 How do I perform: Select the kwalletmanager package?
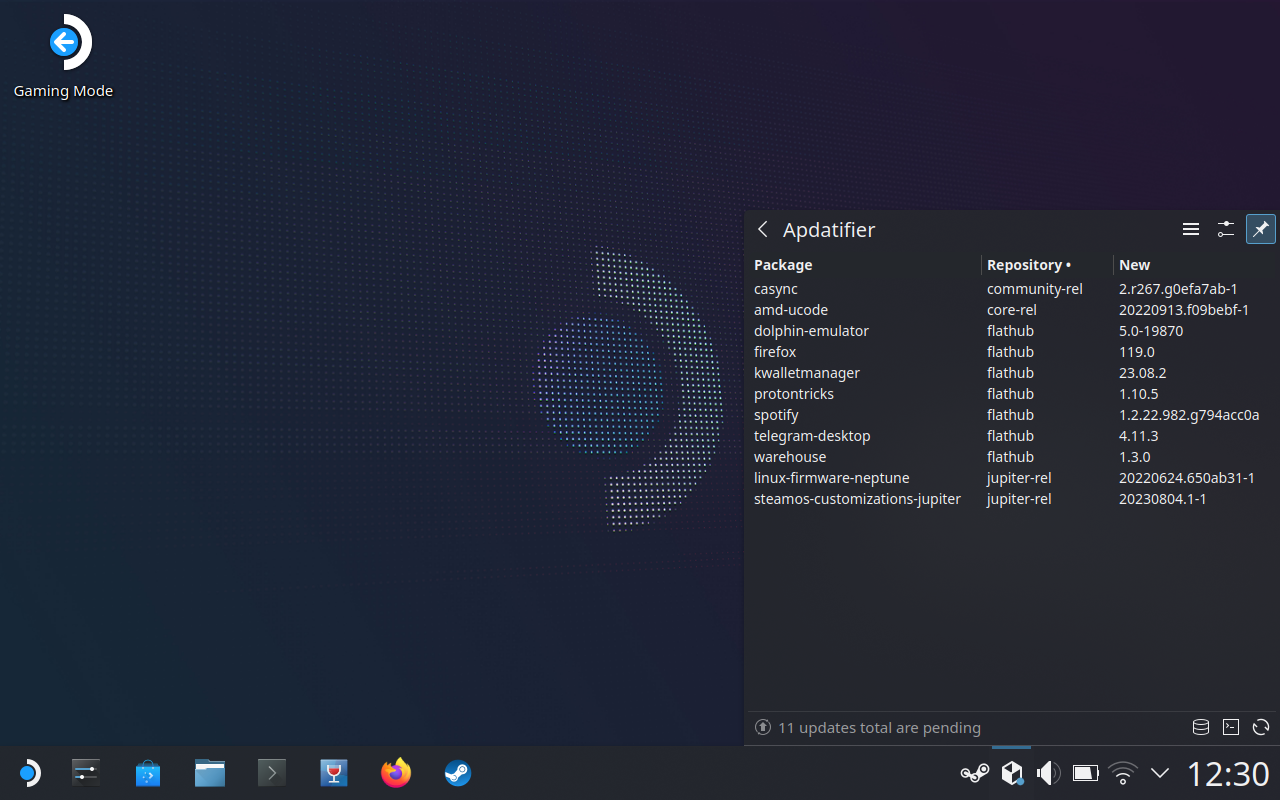tap(1012, 373)
